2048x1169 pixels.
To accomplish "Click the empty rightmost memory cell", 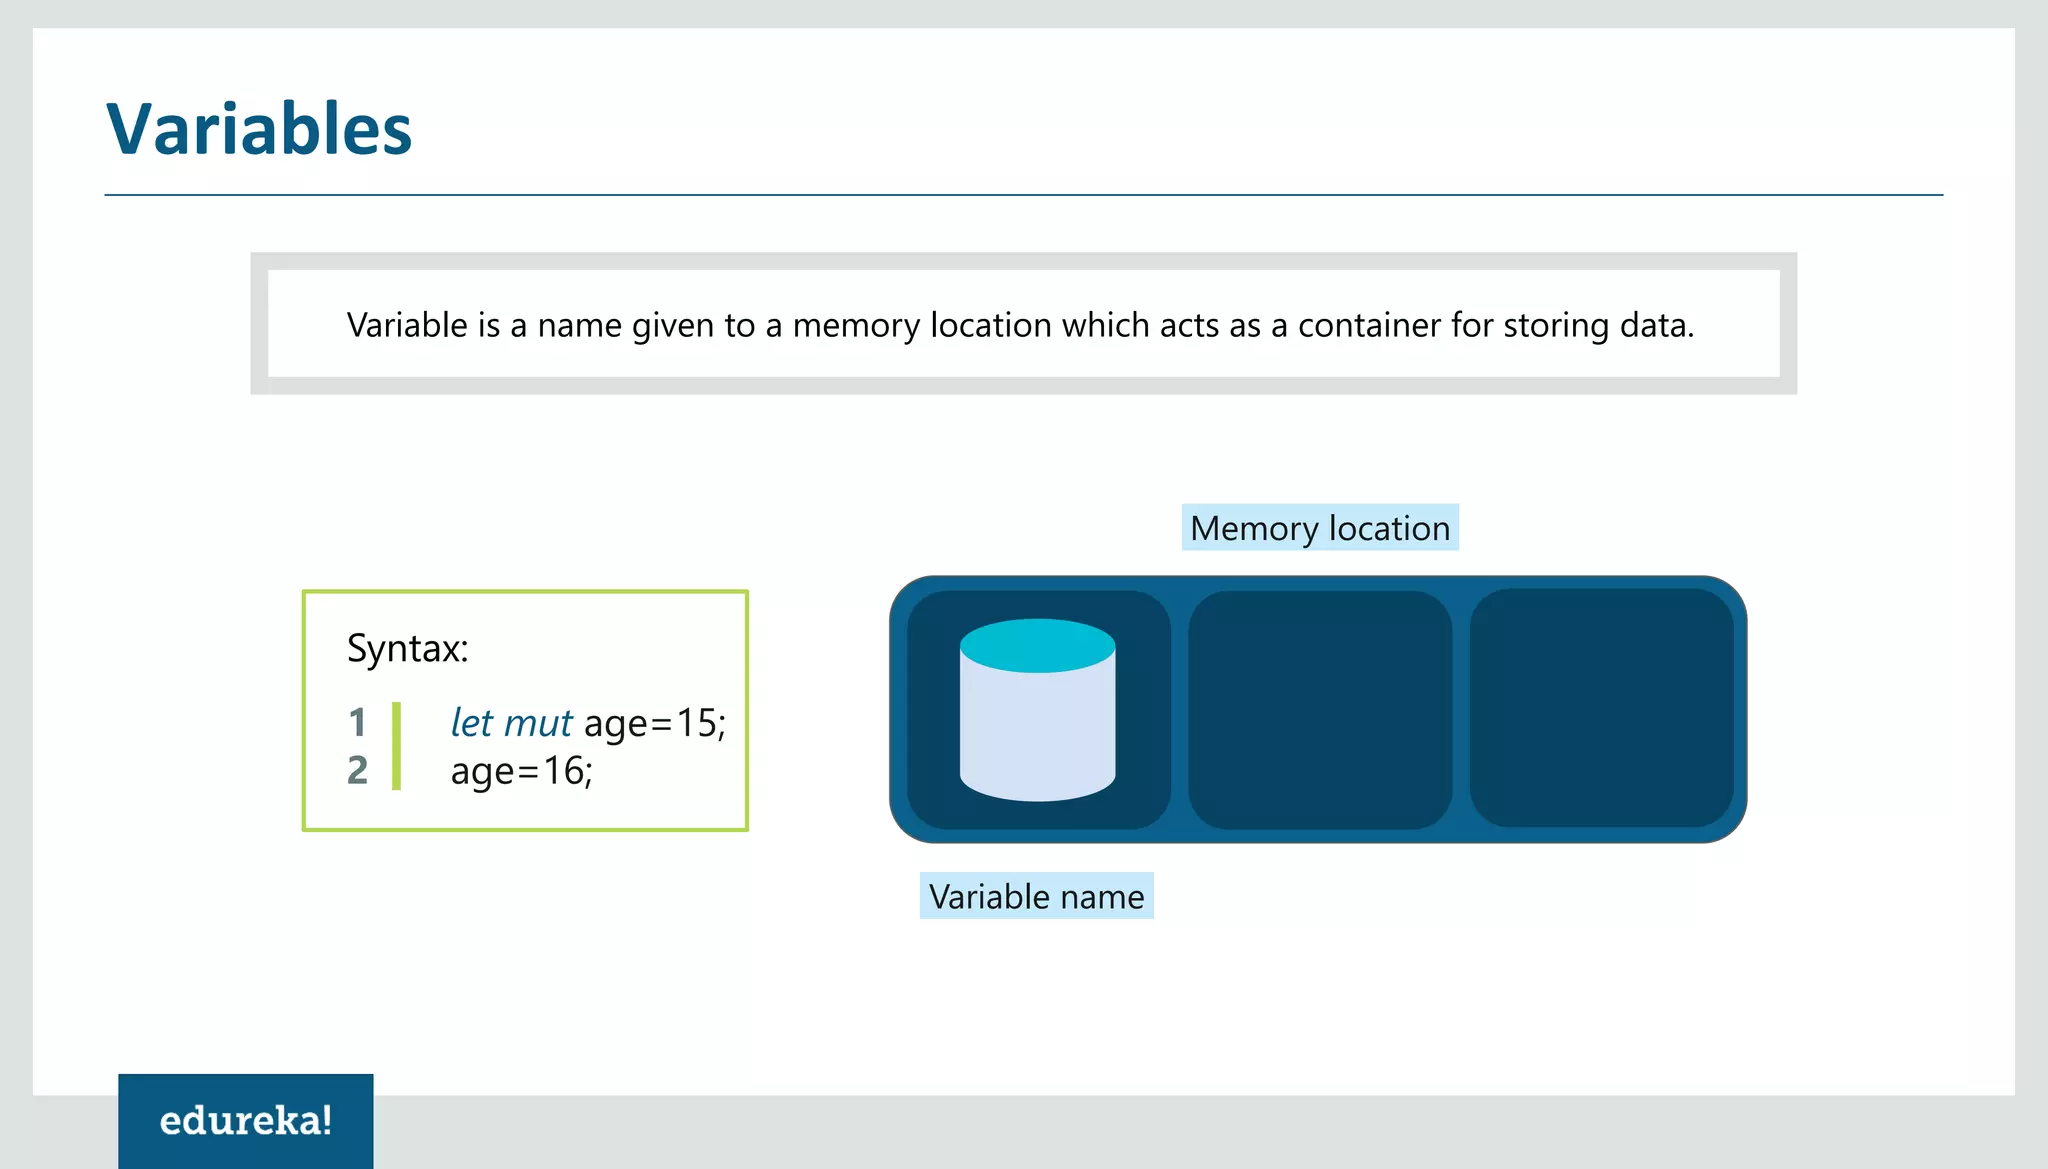I will coord(1601,708).
